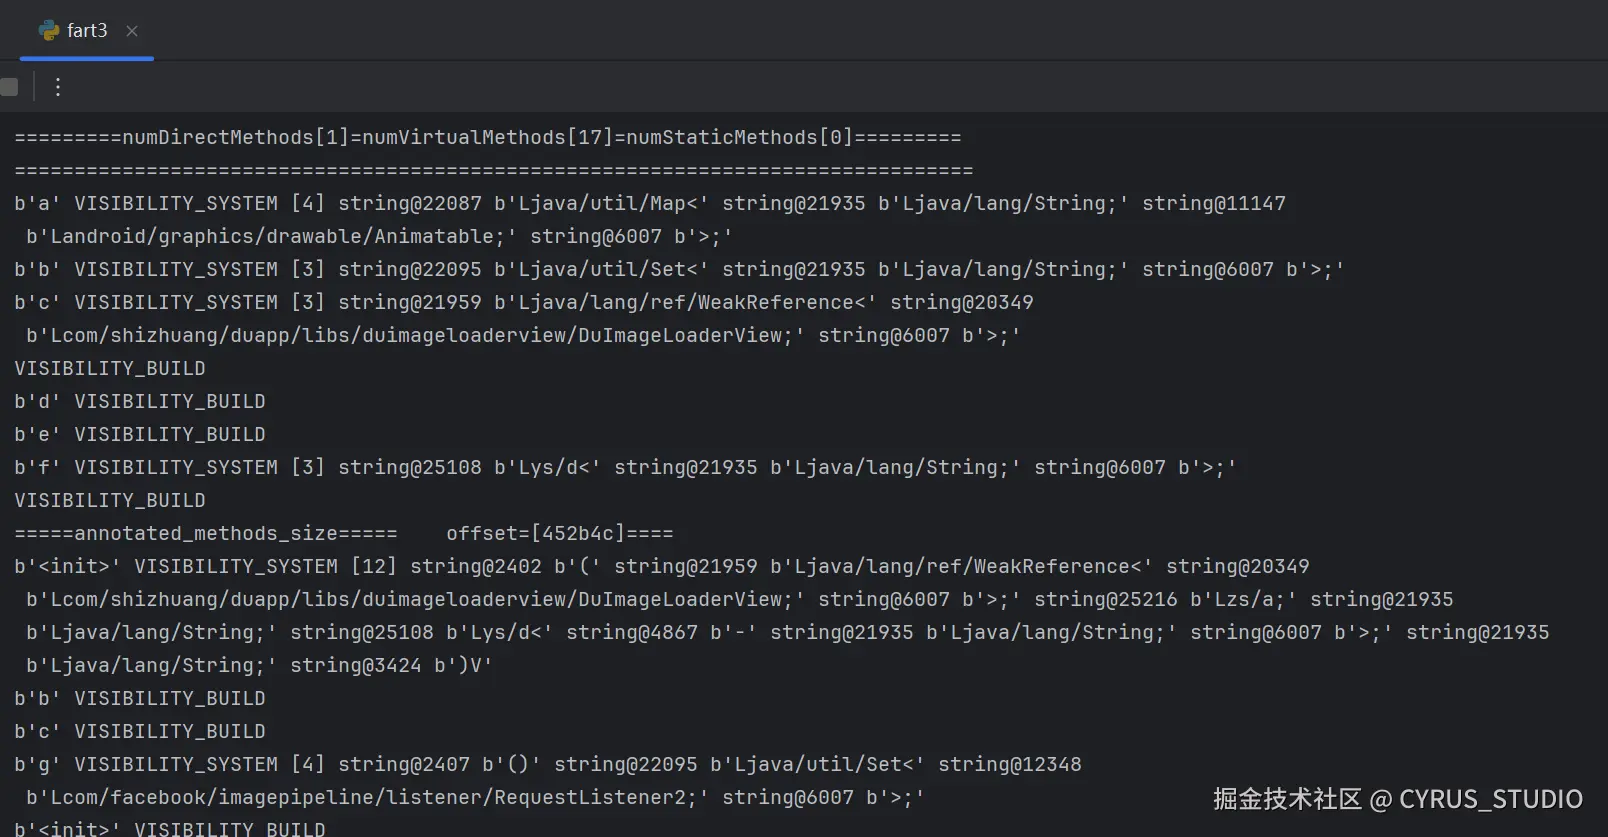Click the Python icon on the fart3 tab

[49, 31]
